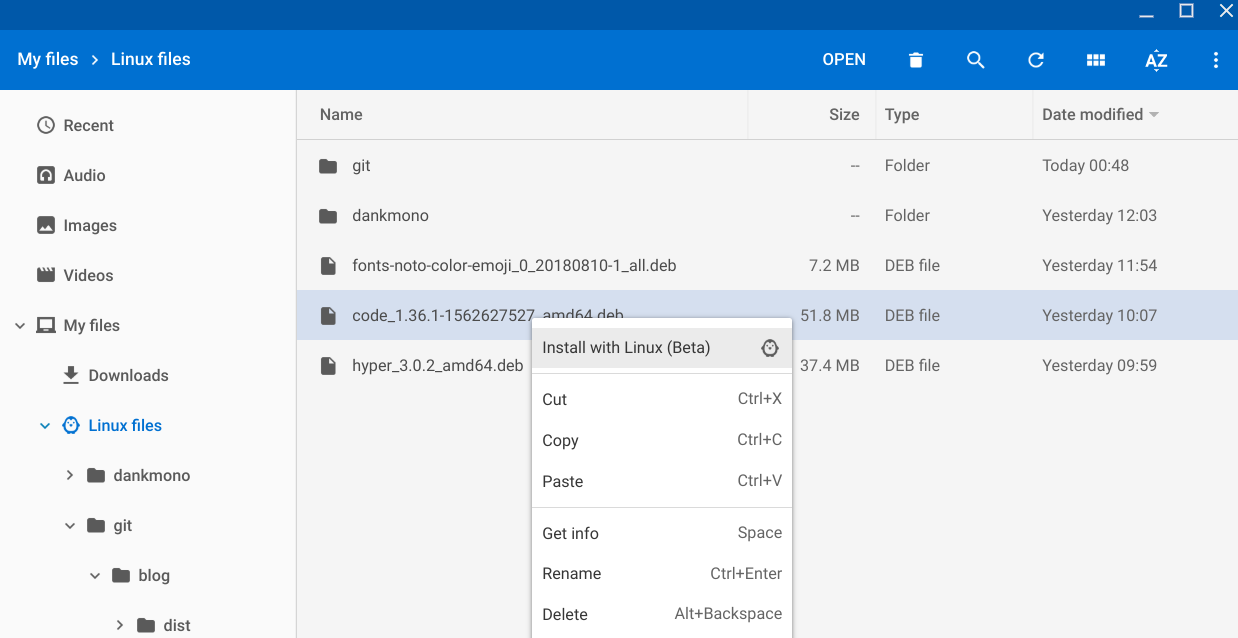Click the Videos clapperboard icon
Image resolution: width=1238 pixels, height=638 pixels.
(45, 275)
